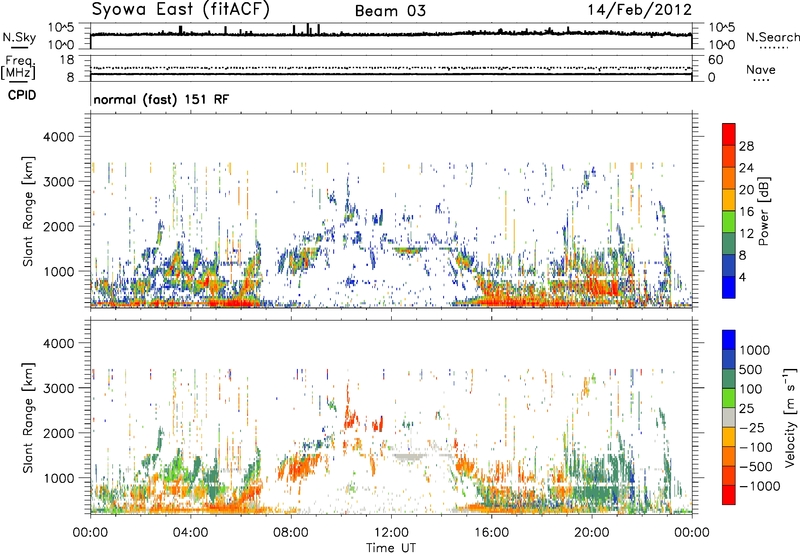Select the '24' Power color bar label
This screenshot has width=800, height=554.
click(x=746, y=168)
